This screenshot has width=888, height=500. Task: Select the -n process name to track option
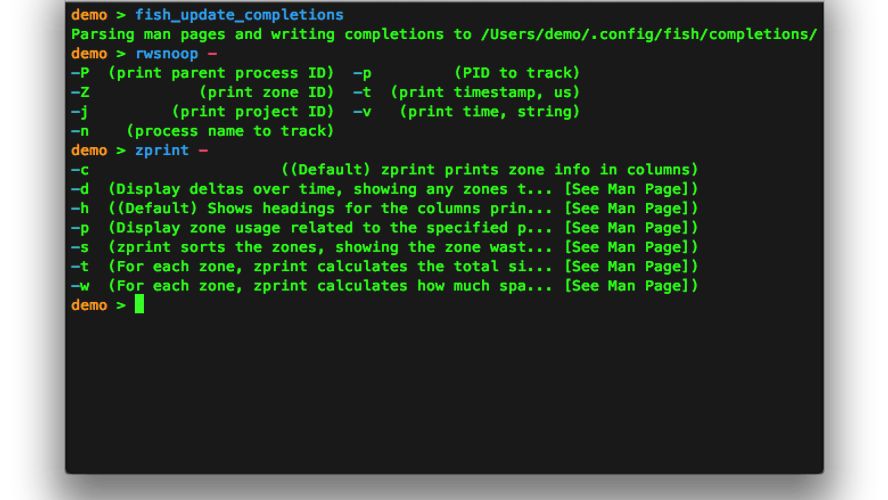(x=203, y=131)
